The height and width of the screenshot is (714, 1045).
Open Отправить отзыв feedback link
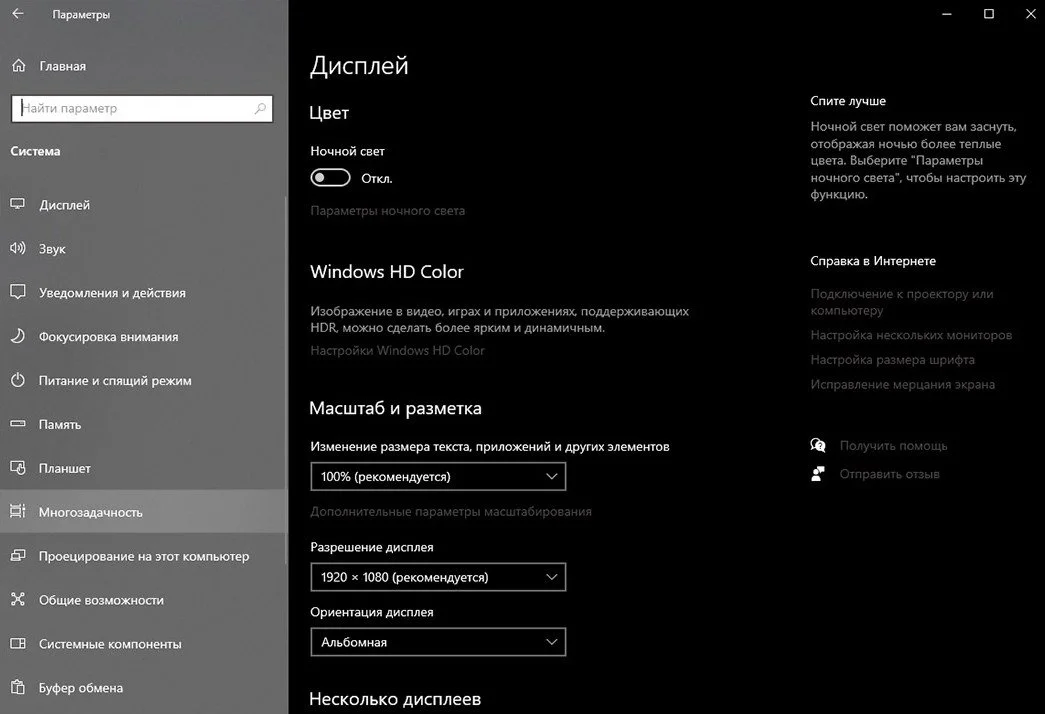889,474
